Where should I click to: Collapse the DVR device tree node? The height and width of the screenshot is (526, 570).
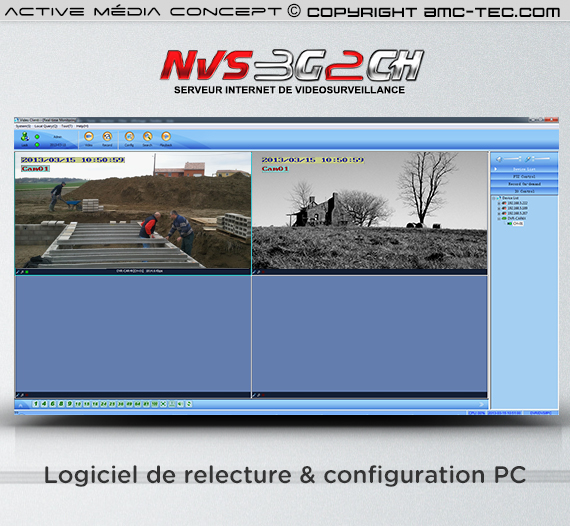(x=499, y=218)
